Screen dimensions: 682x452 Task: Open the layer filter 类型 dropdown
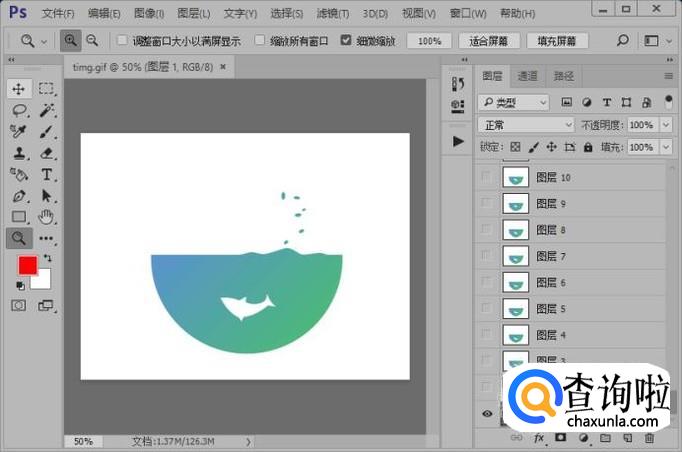(513, 102)
